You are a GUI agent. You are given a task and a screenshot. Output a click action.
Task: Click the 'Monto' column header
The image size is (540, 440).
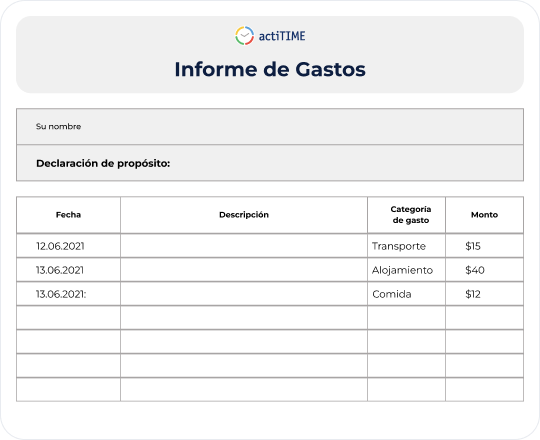coord(485,215)
